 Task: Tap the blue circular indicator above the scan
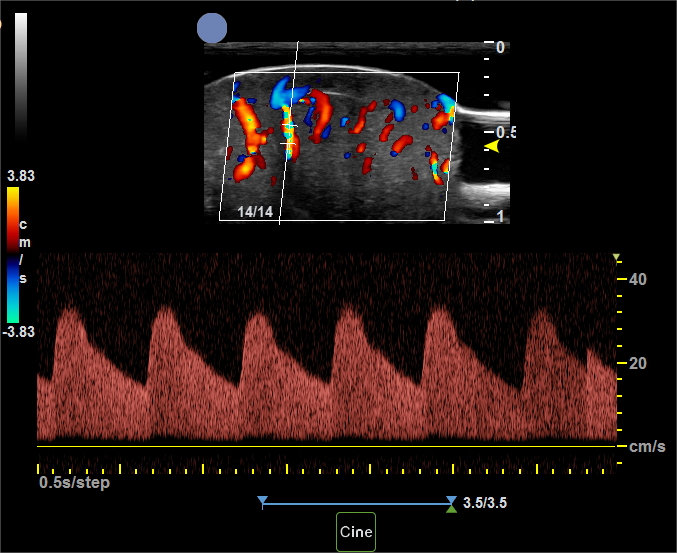click(x=212, y=27)
